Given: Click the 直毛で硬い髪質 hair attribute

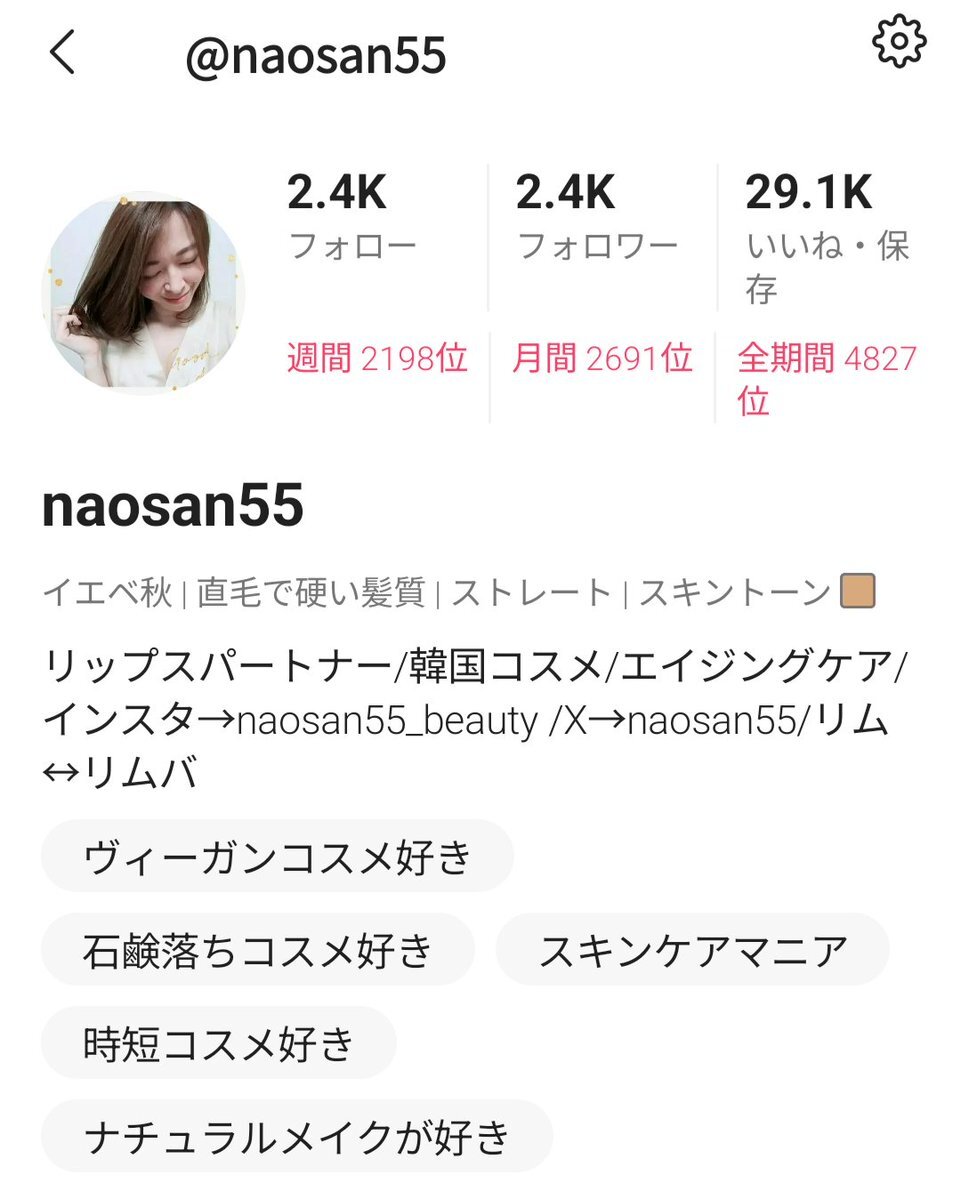Looking at the screenshot, I should coord(311,592).
